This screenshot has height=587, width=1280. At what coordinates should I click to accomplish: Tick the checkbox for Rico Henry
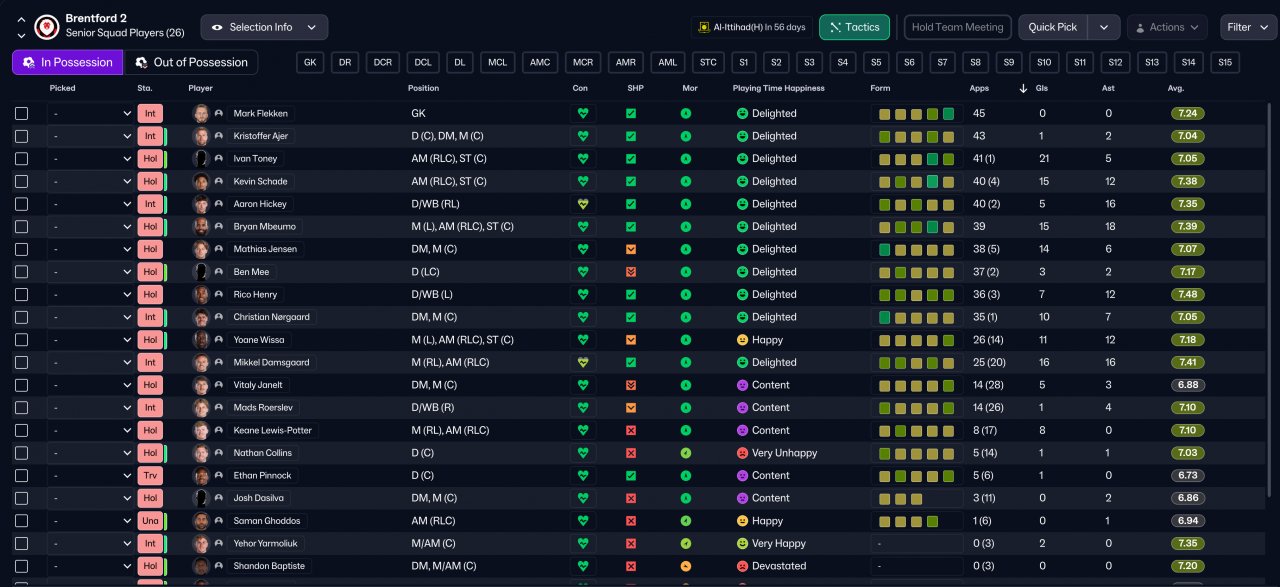click(22, 295)
